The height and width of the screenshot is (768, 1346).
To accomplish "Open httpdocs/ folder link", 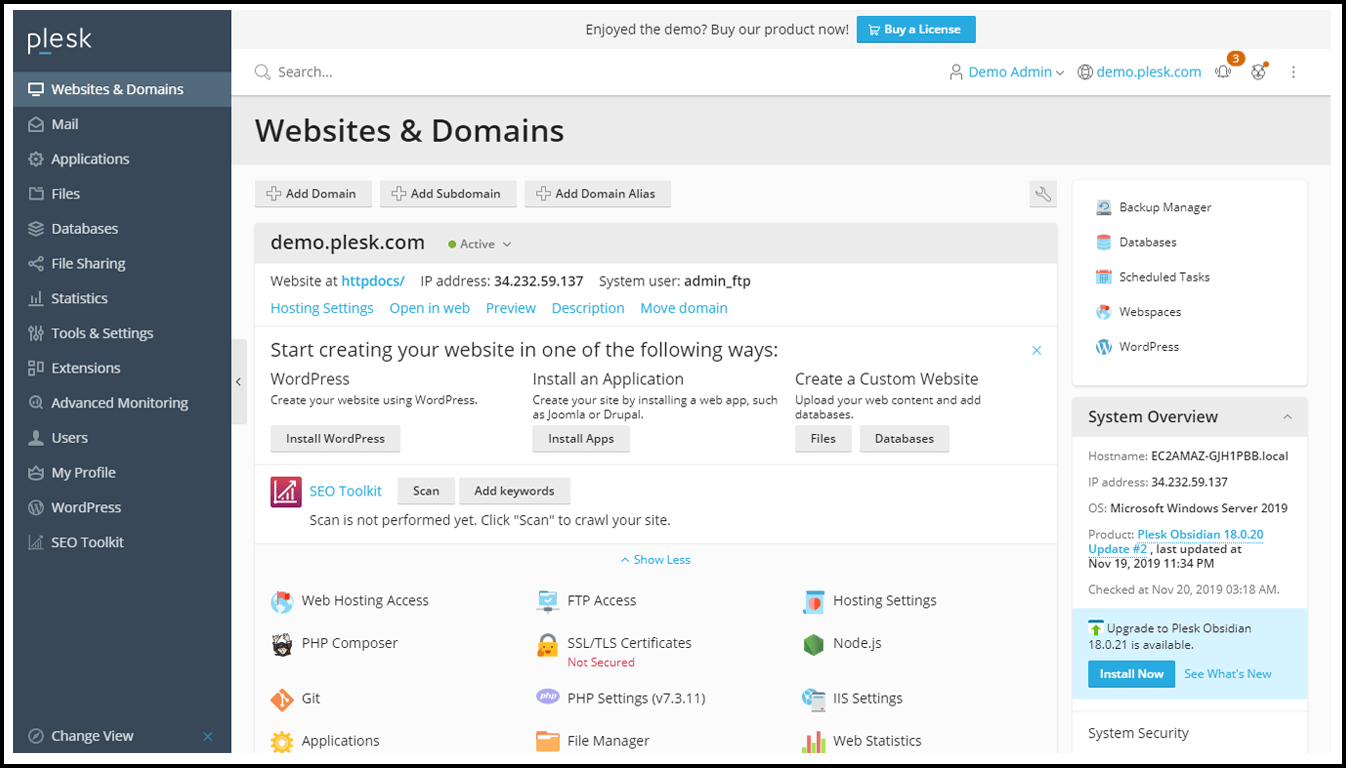I will [373, 281].
